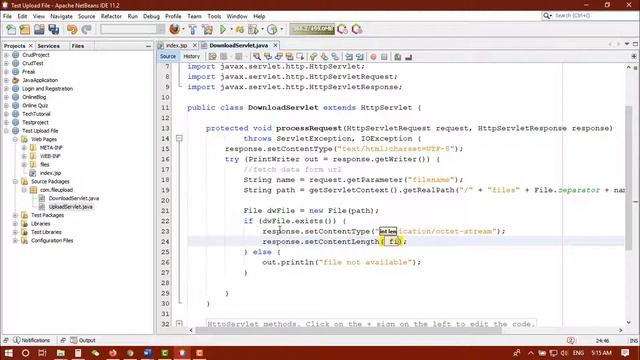Open the Run Project dropdown arrow
The image size is (640, 360).
pyautogui.click(x=231, y=29)
